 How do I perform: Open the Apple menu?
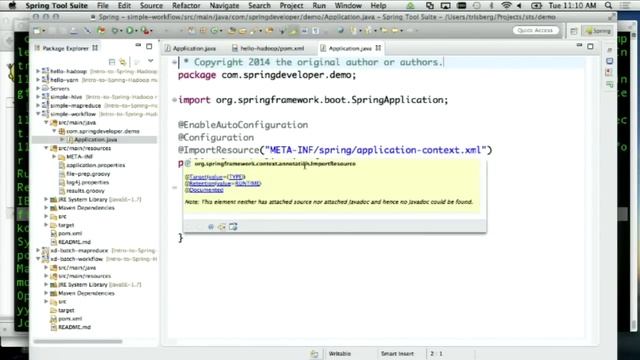point(12,6)
